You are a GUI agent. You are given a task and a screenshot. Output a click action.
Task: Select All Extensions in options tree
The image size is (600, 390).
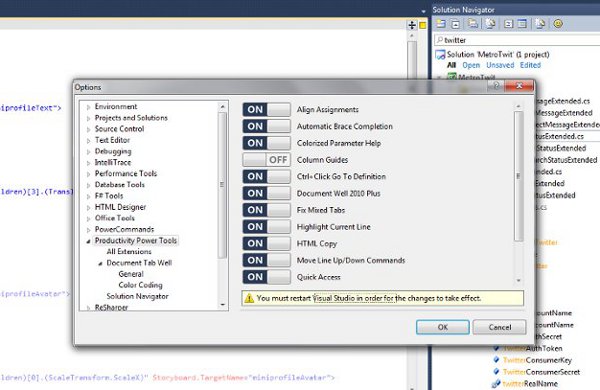point(129,251)
